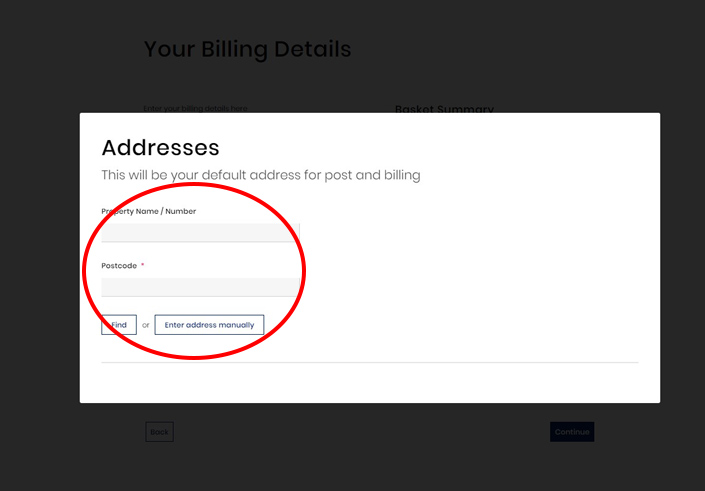
Task: Click the dimmed Back button
Action: (x=159, y=432)
